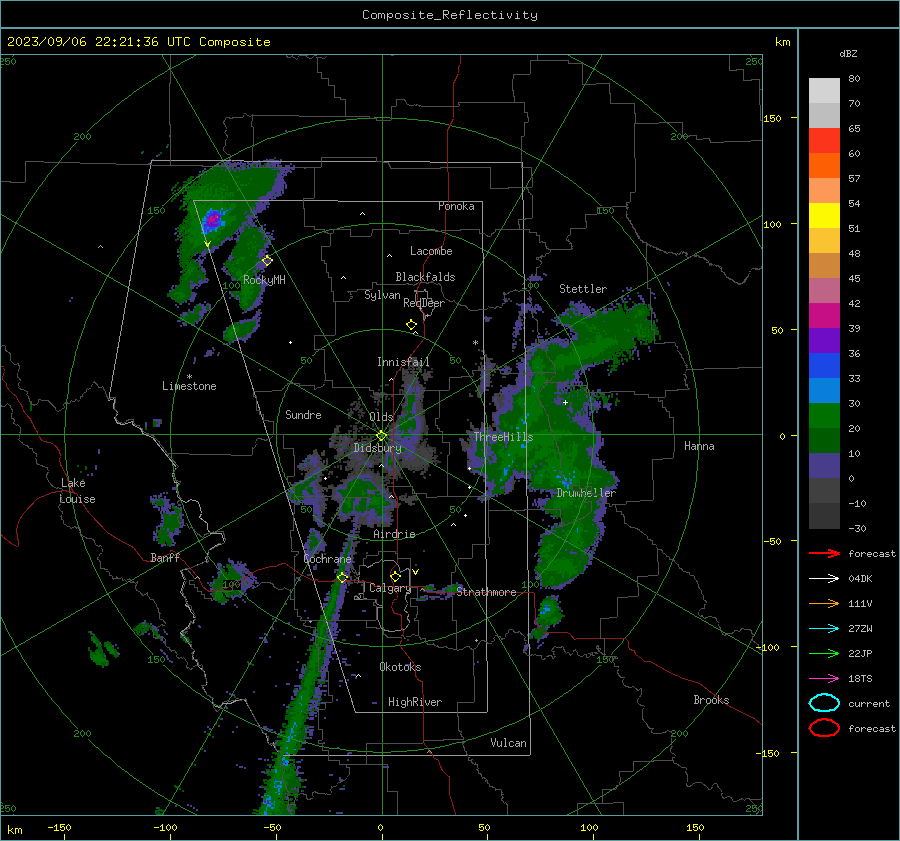Screen dimensions: 900x841
Task: Select the 42 dBZ magenta swatch
Action: [824, 315]
